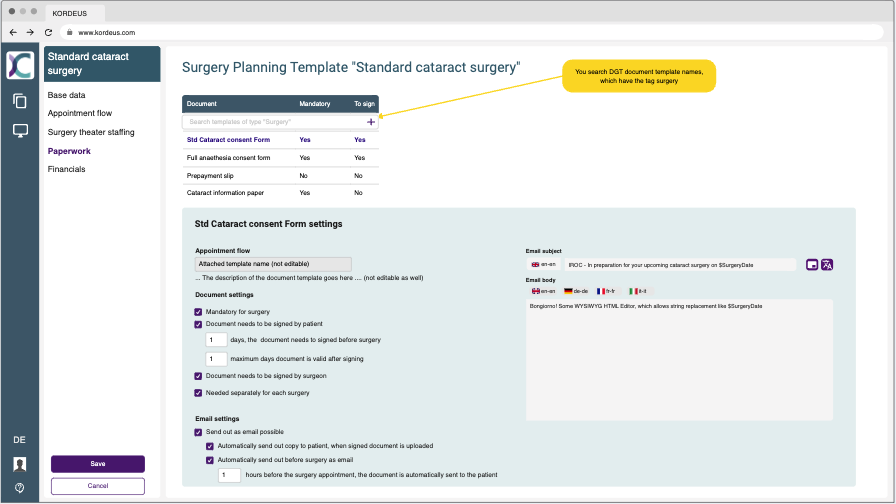This screenshot has width=896, height=504.
Task: Click the Kordeus logo icon
Action: point(20,65)
